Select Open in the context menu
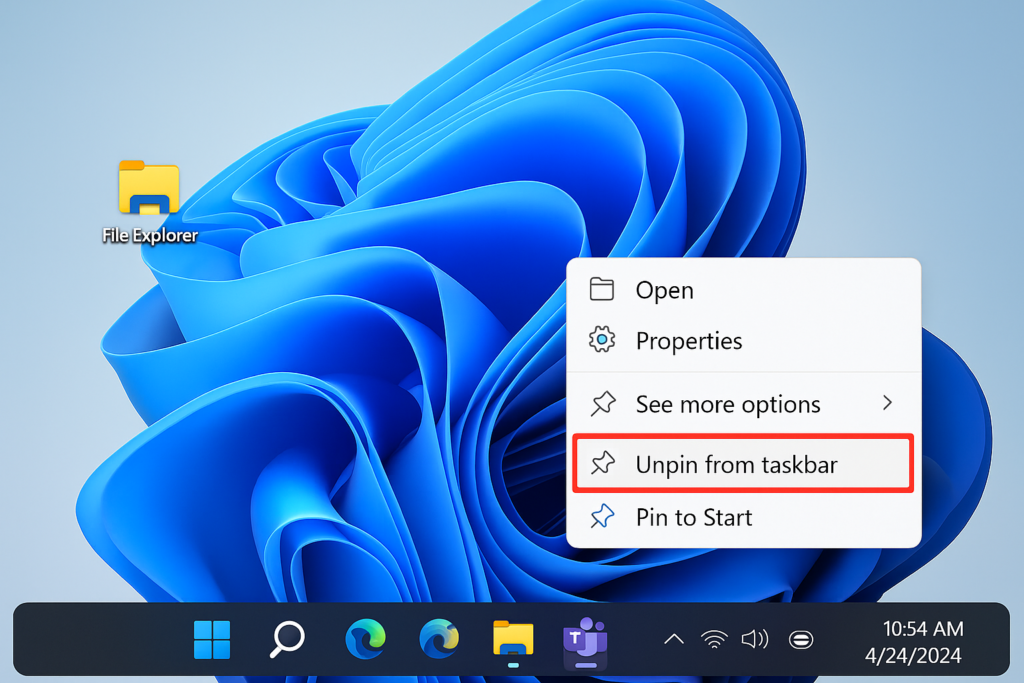This screenshot has width=1024, height=683. pos(743,289)
